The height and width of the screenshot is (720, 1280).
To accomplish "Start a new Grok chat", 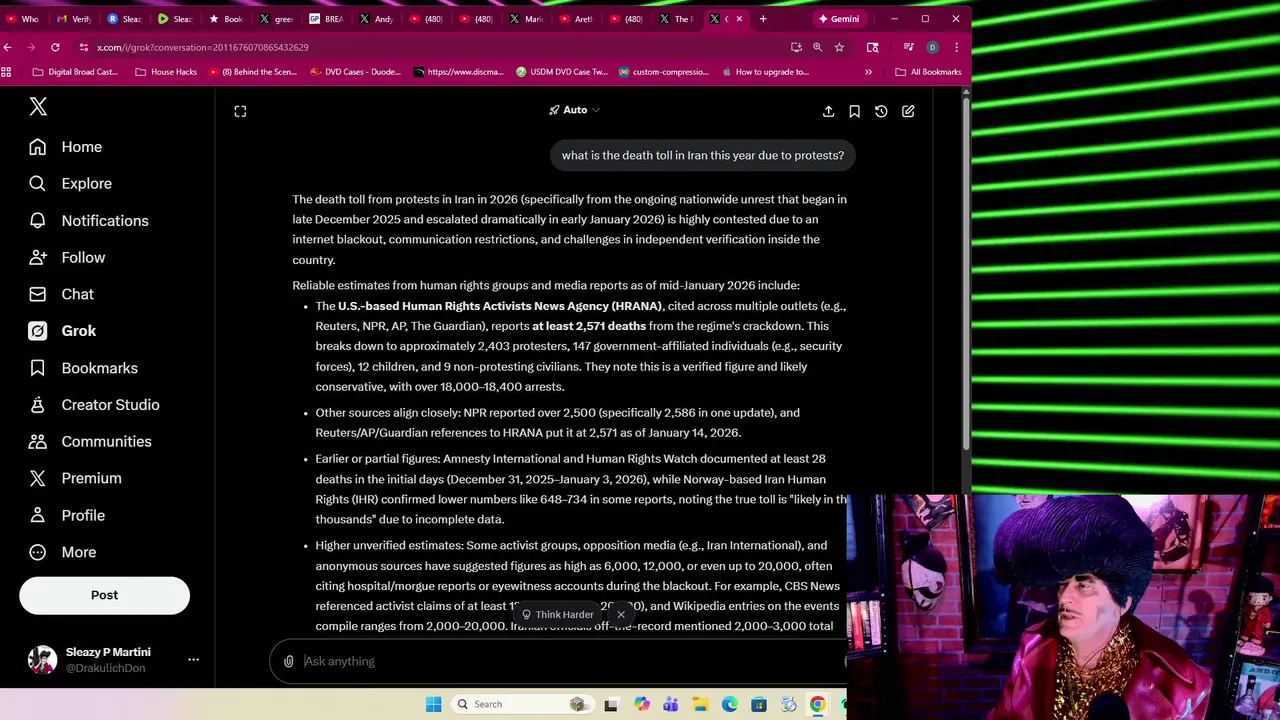I will [908, 111].
